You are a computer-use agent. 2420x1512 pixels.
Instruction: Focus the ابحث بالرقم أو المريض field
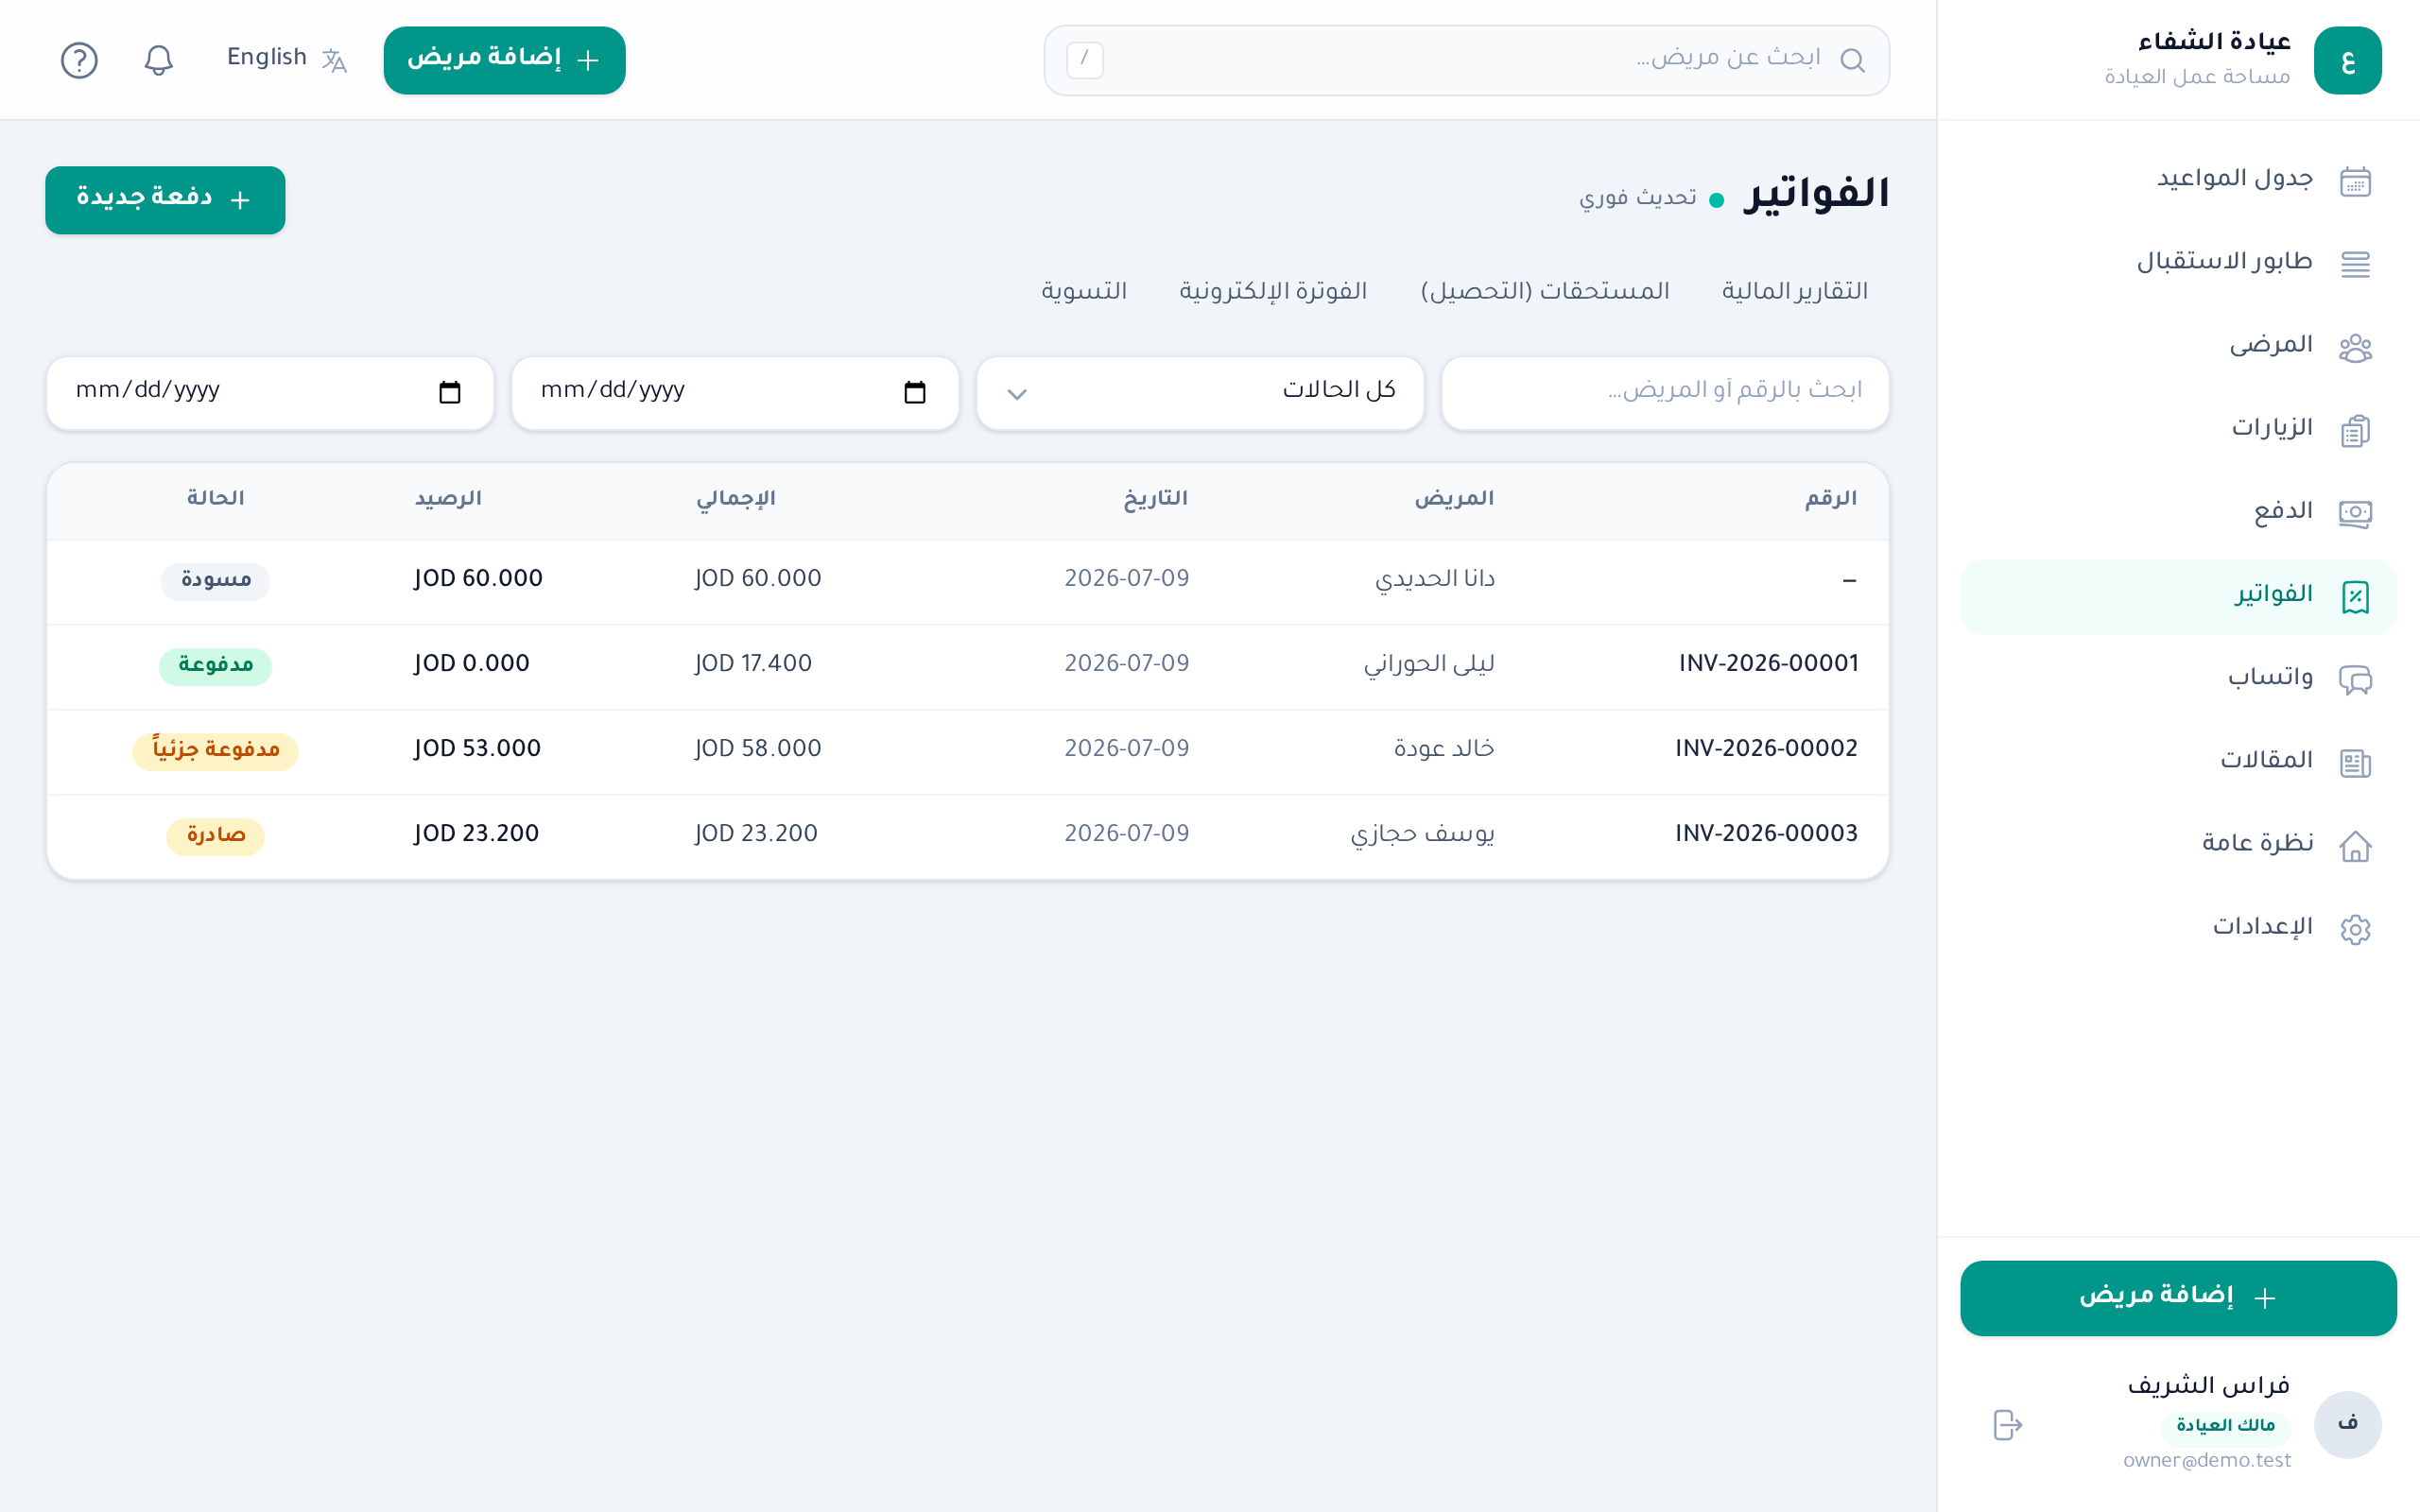pos(1665,393)
